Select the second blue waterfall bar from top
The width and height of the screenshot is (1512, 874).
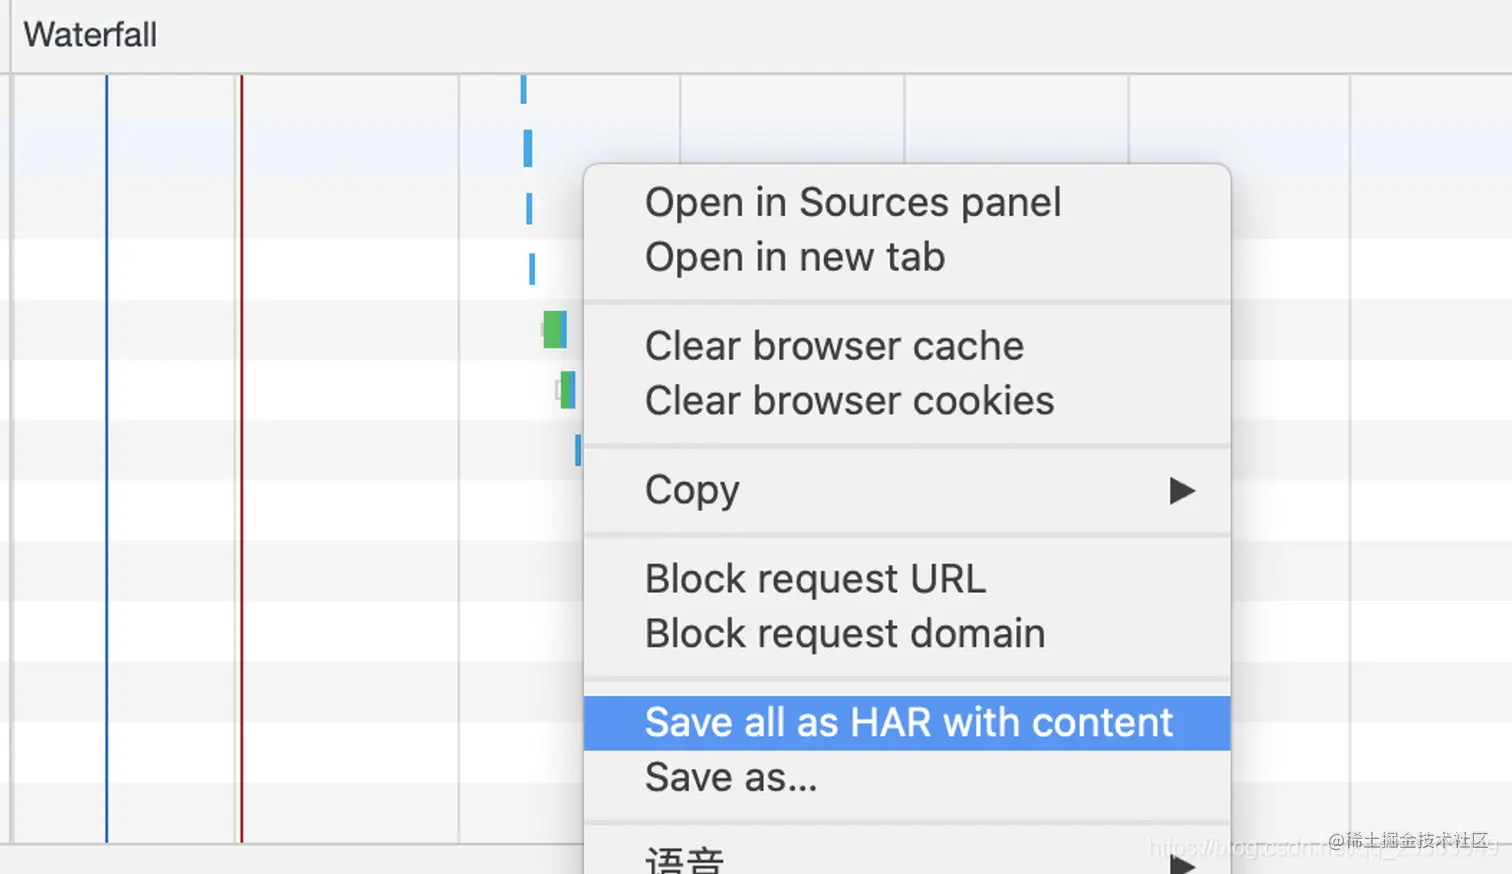click(x=528, y=148)
